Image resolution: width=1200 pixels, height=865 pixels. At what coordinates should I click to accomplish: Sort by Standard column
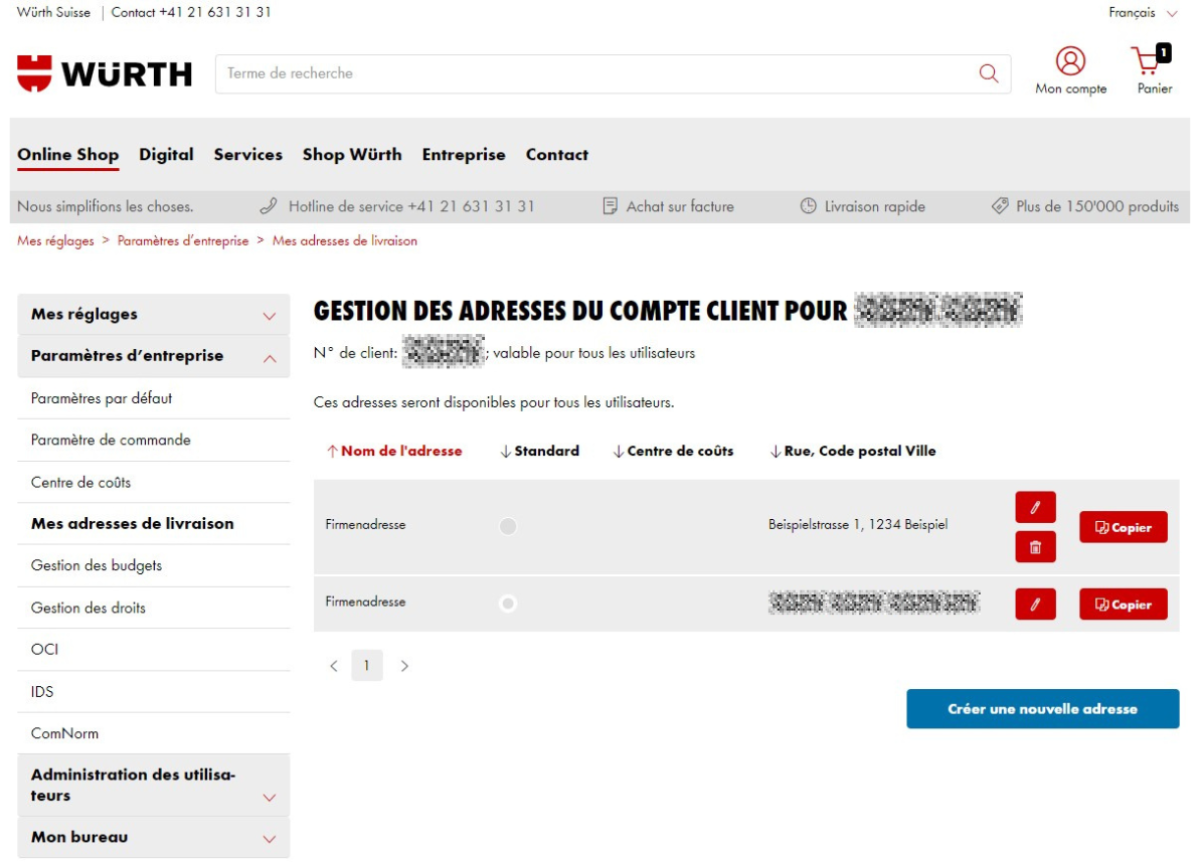point(539,451)
